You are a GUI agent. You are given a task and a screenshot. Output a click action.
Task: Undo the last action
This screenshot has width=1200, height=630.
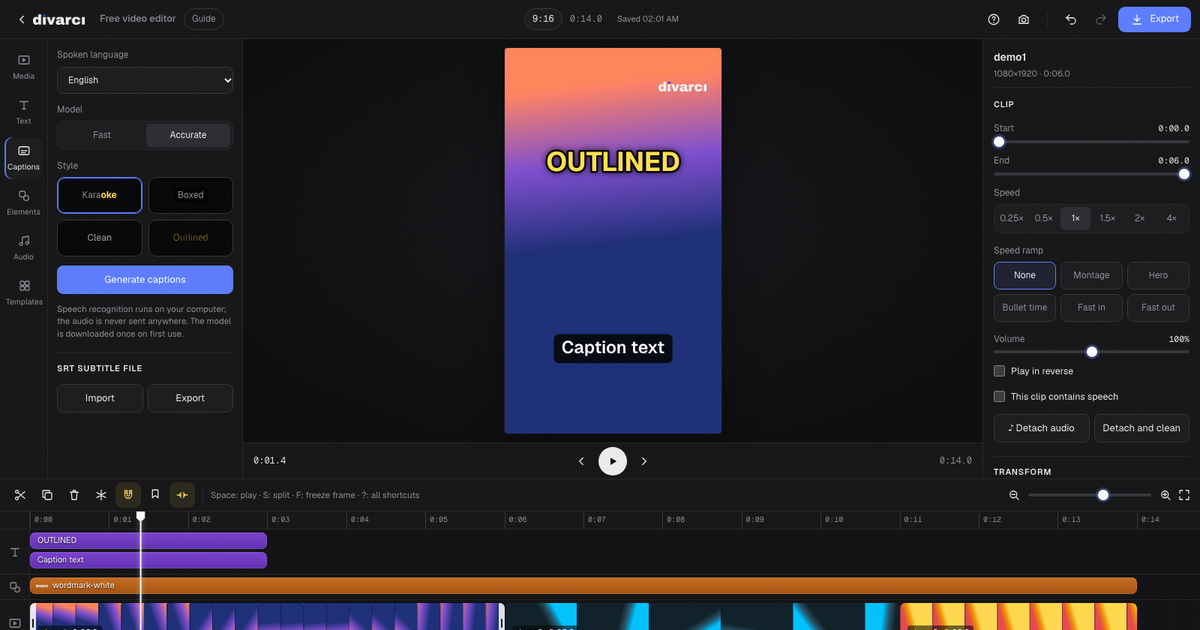tap(1071, 19)
